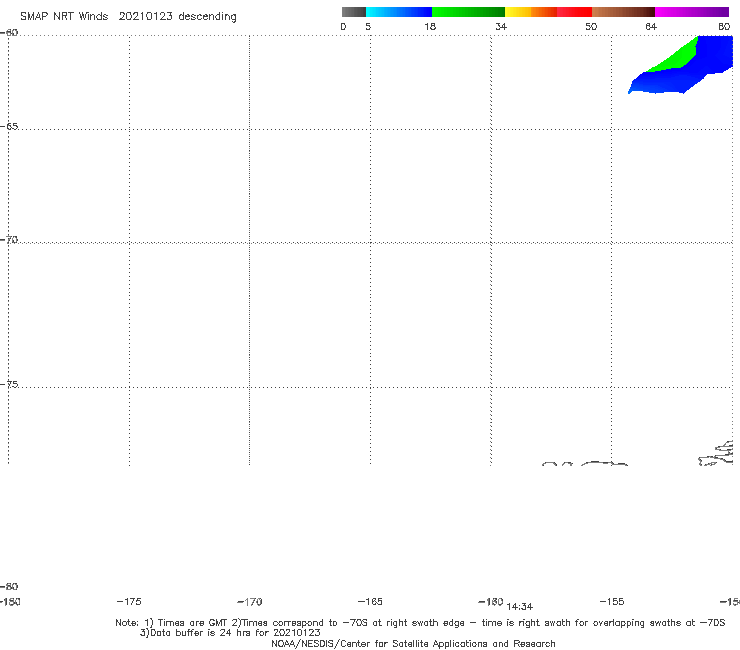740x650 pixels.
Task: Click the blue wind swath region
Action: tap(684, 76)
